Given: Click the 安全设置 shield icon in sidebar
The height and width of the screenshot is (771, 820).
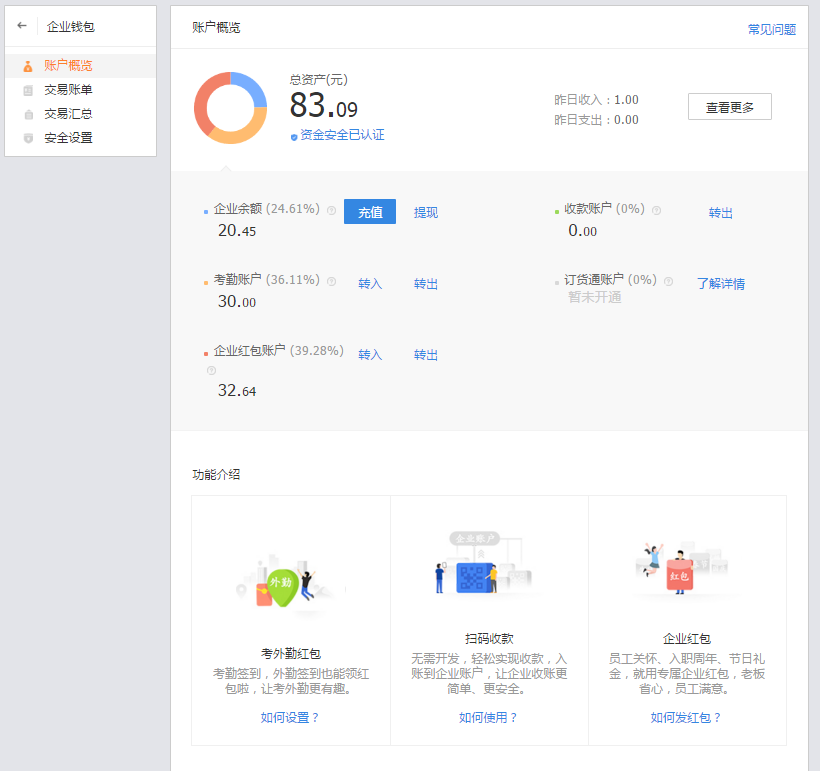Looking at the screenshot, I should coord(28,138).
